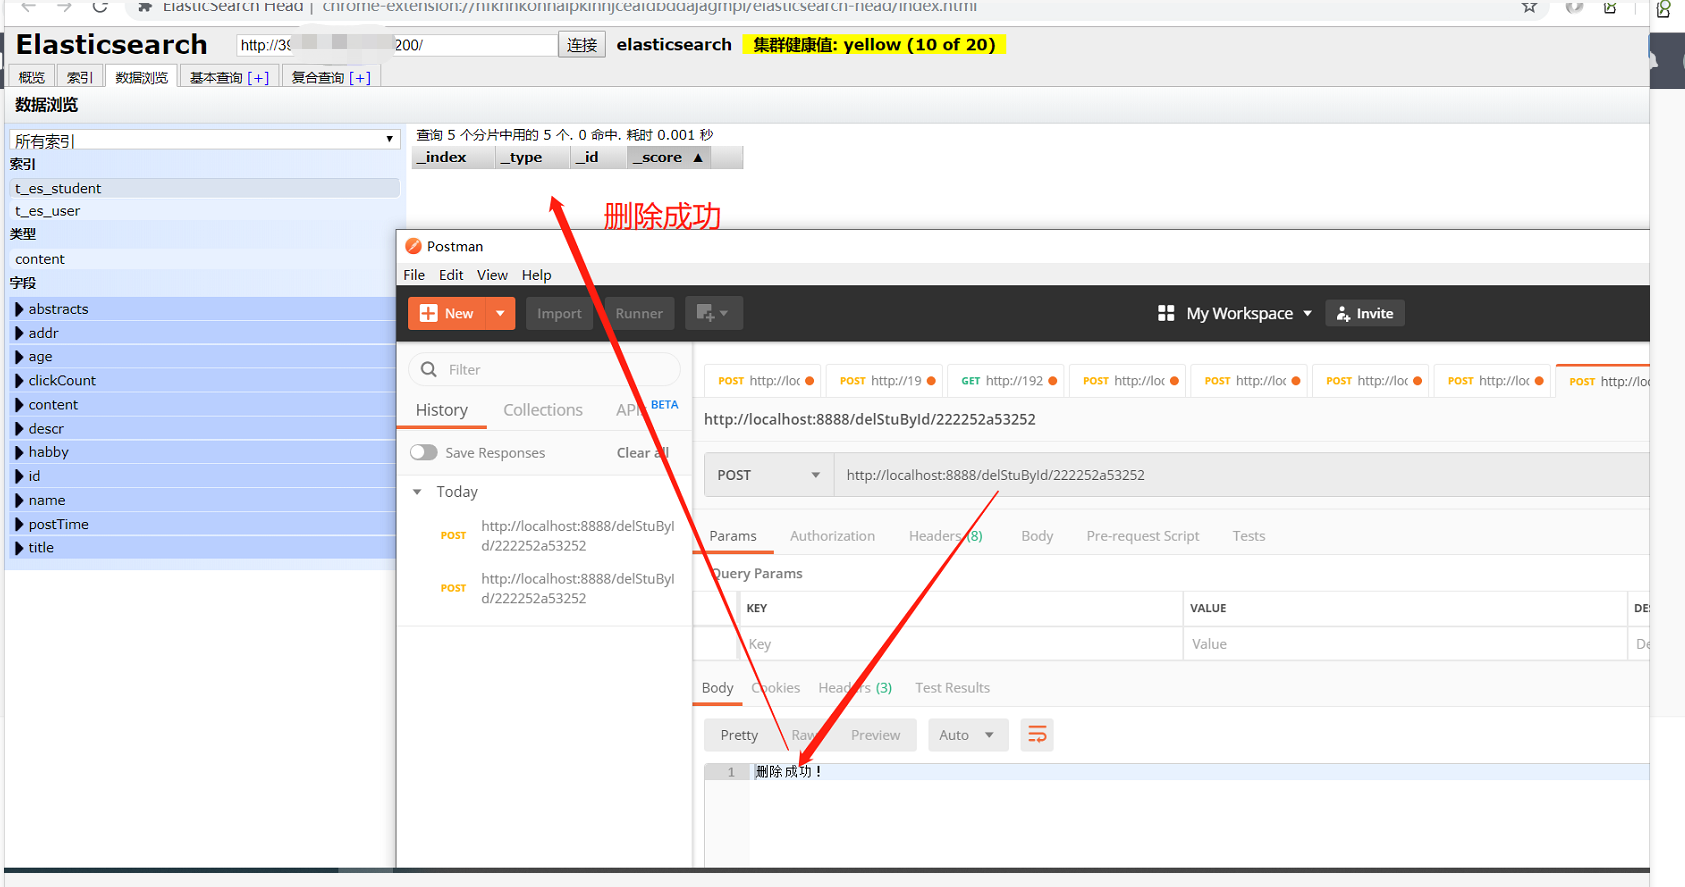
Task: Open the File menu in Postman
Action: (414, 275)
